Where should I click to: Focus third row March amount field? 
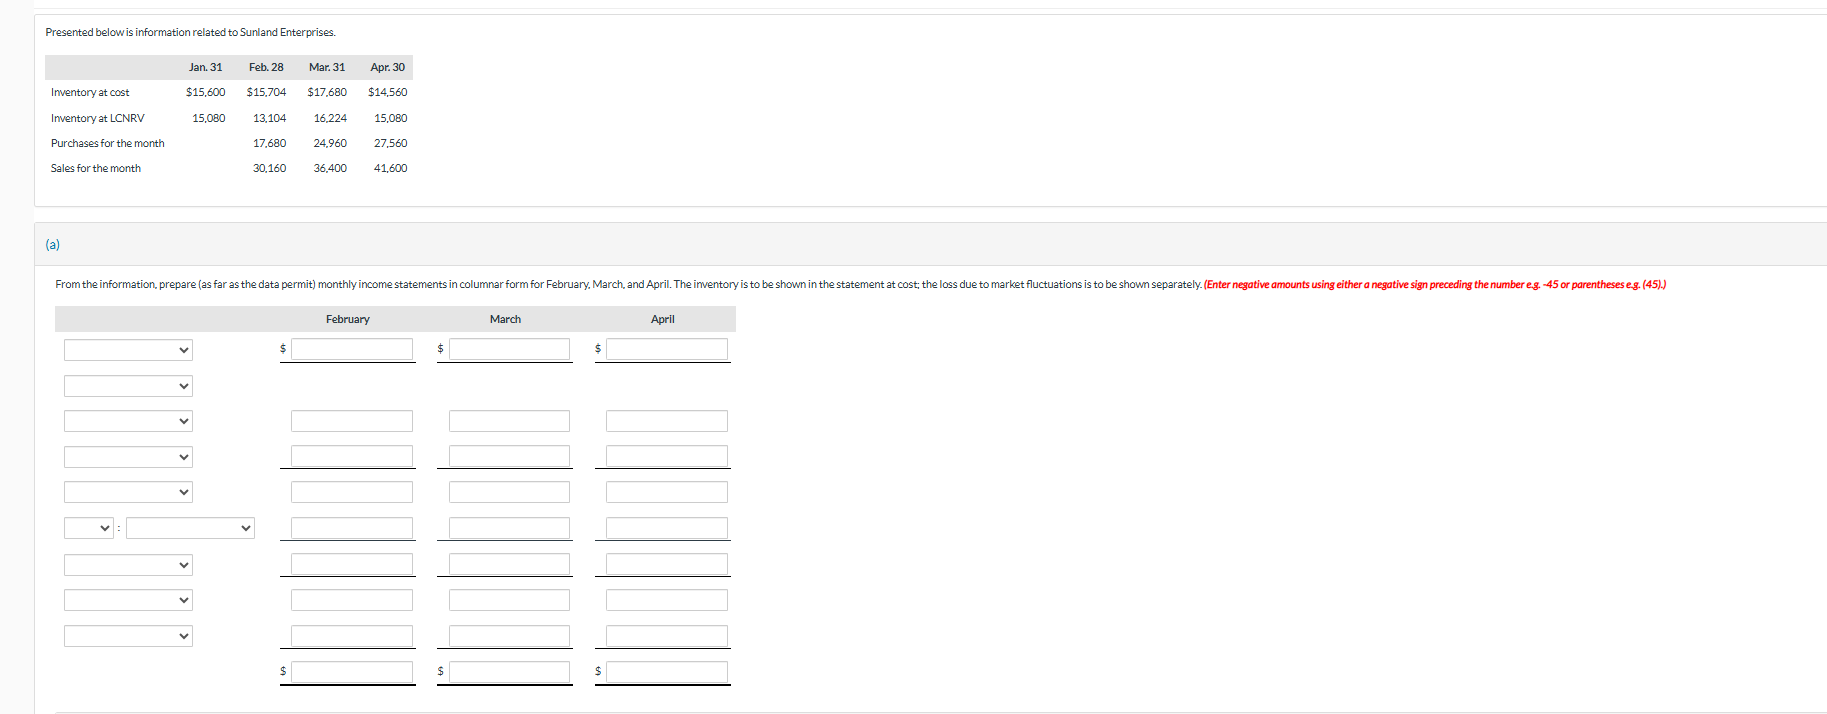[x=509, y=421]
